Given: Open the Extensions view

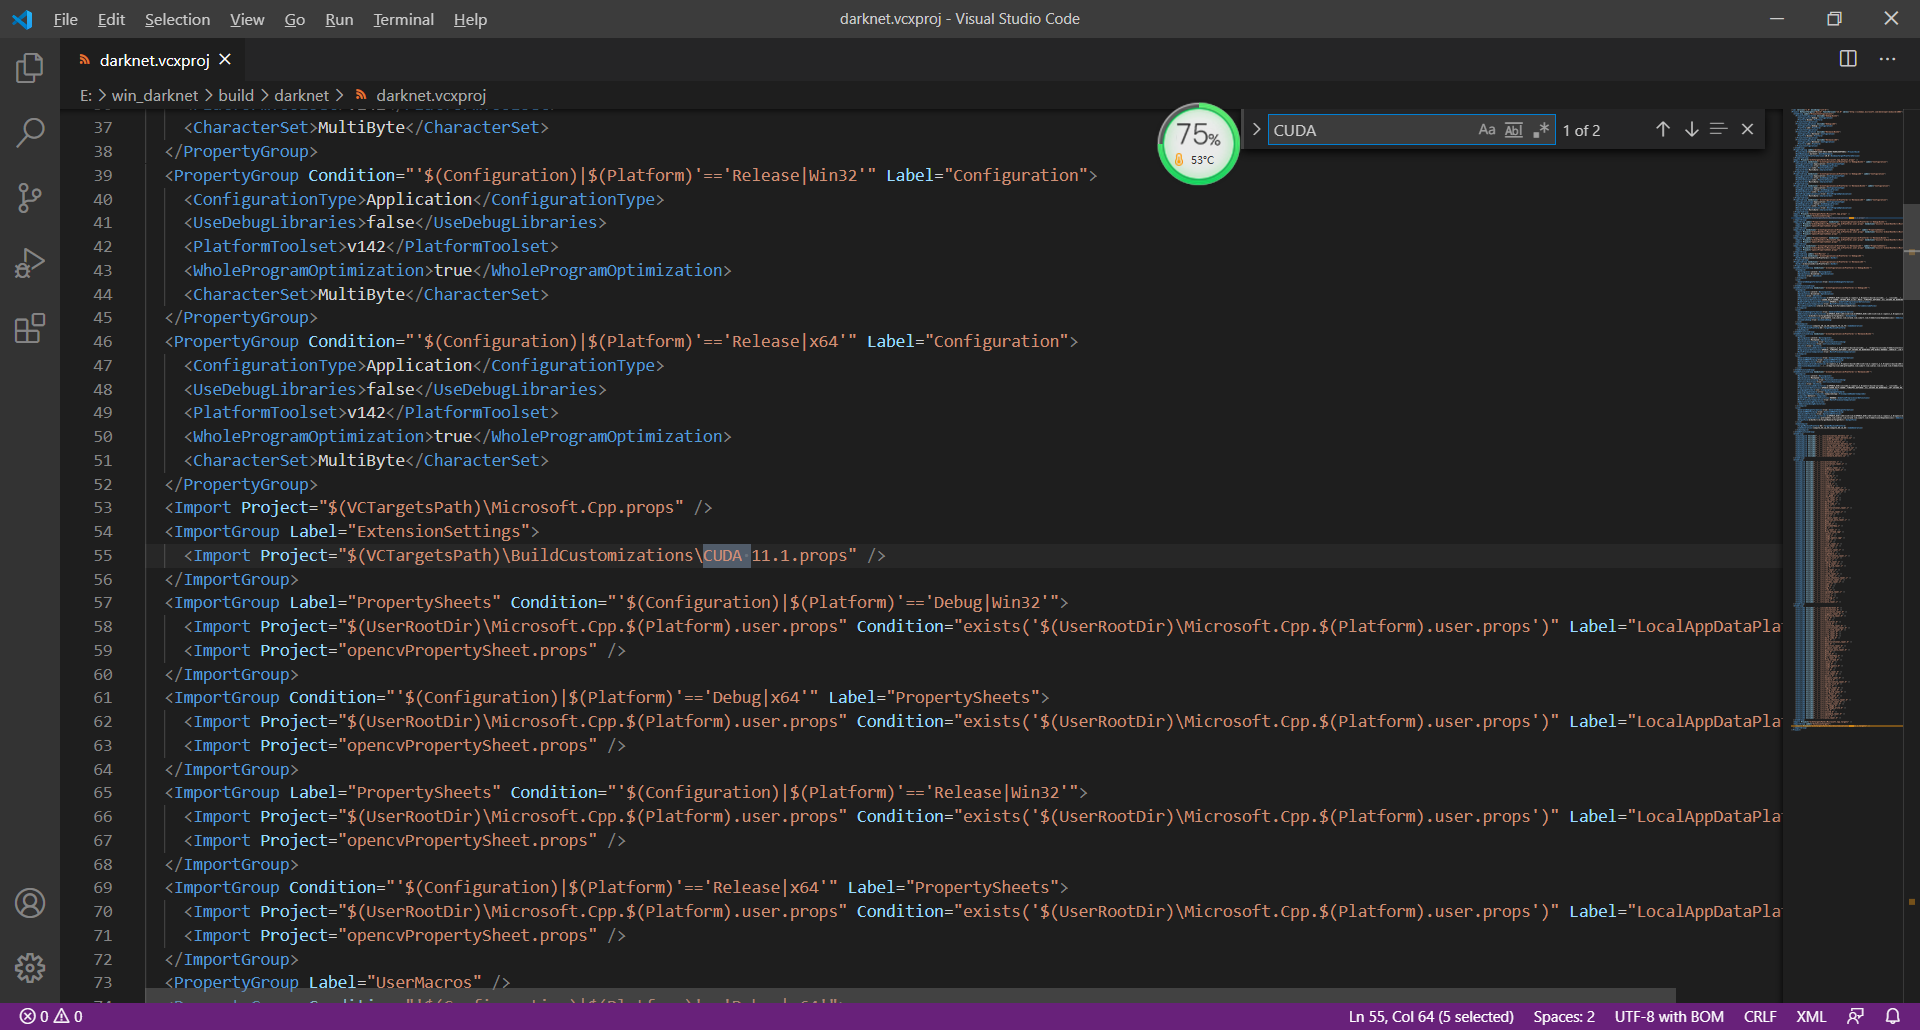Looking at the screenshot, I should point(30,328).
